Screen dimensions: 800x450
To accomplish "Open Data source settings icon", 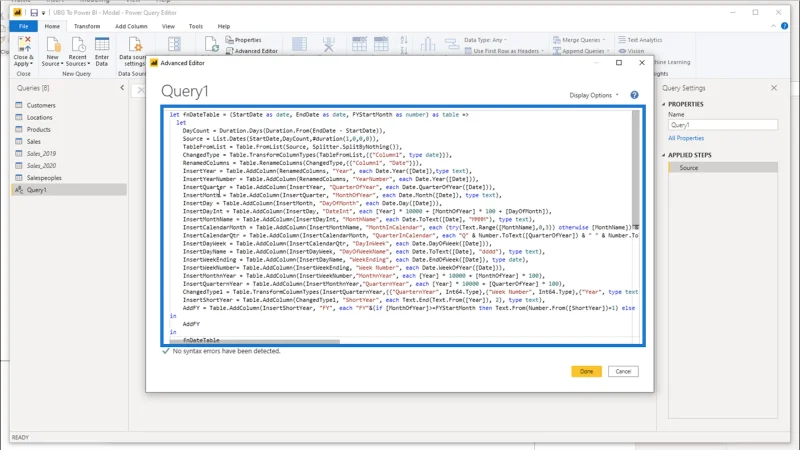I will coord(135,45).
